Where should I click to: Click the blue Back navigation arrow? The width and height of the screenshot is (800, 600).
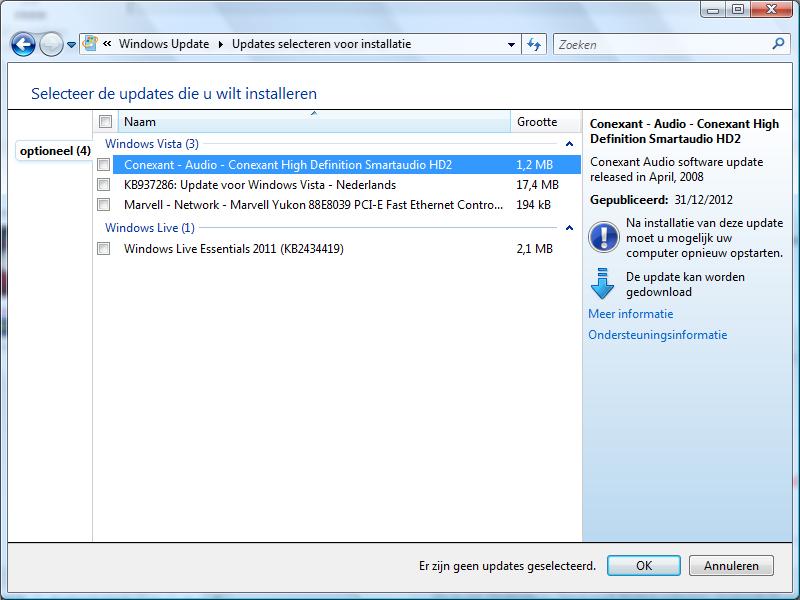click(x=23, y=44)
